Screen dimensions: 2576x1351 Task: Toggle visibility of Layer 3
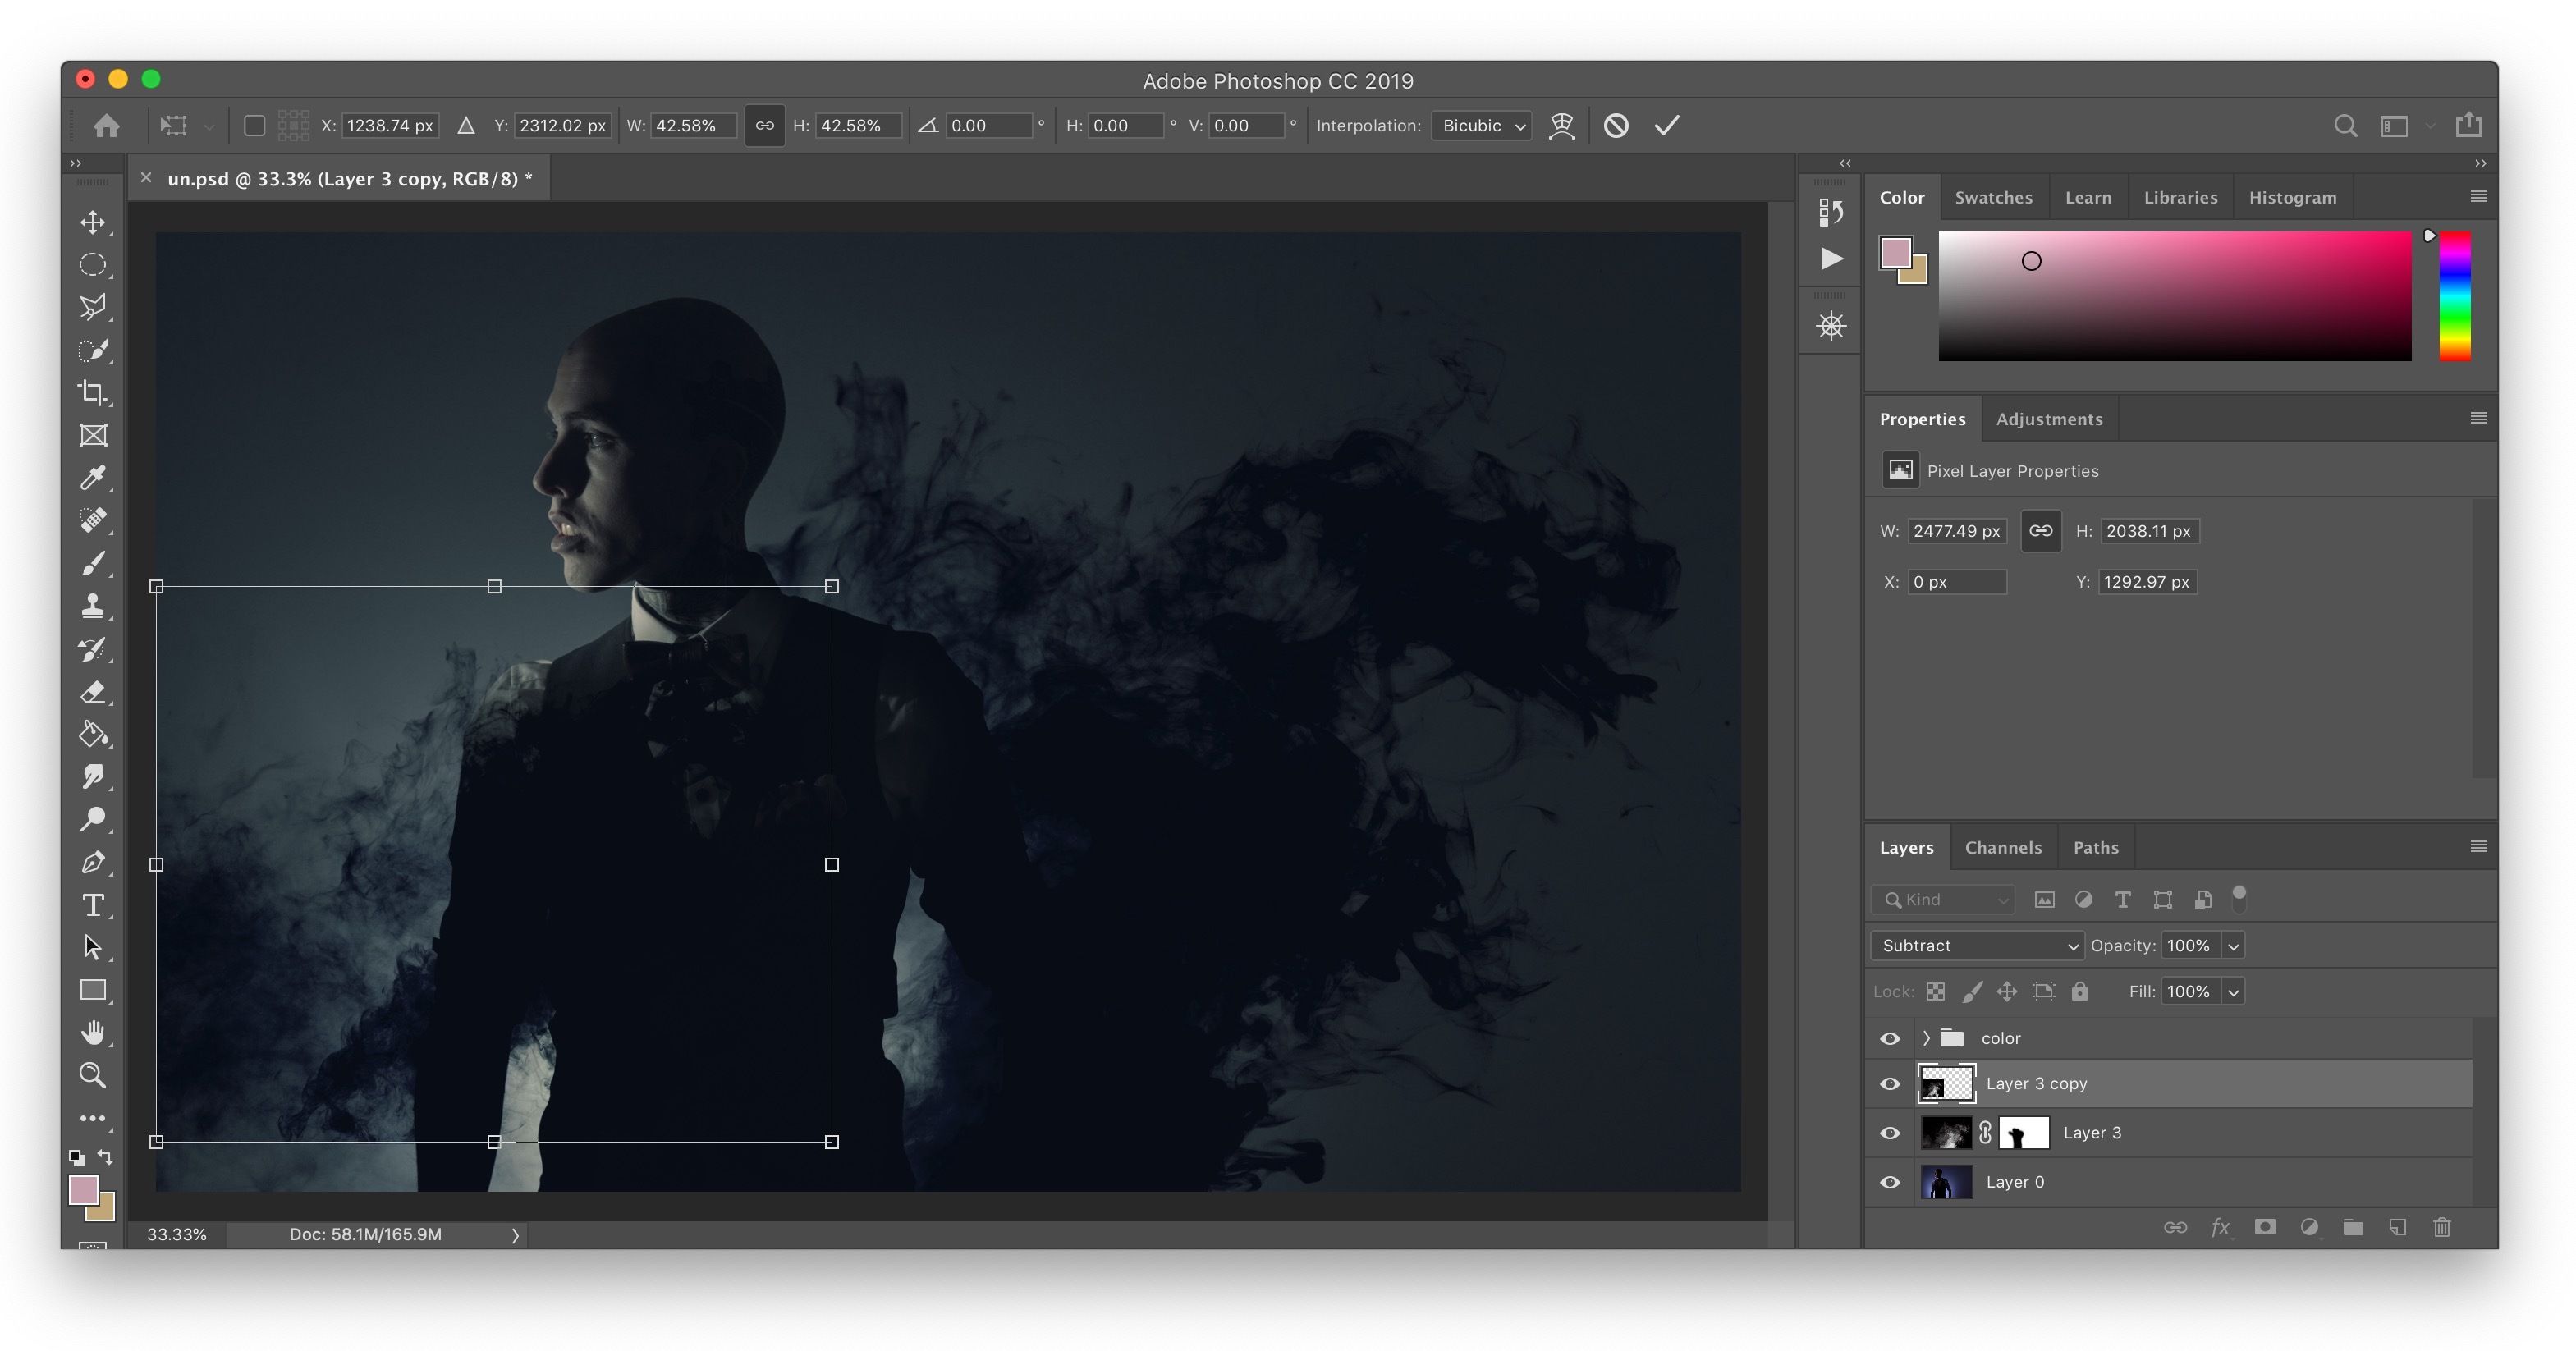coord(1890,1131)
